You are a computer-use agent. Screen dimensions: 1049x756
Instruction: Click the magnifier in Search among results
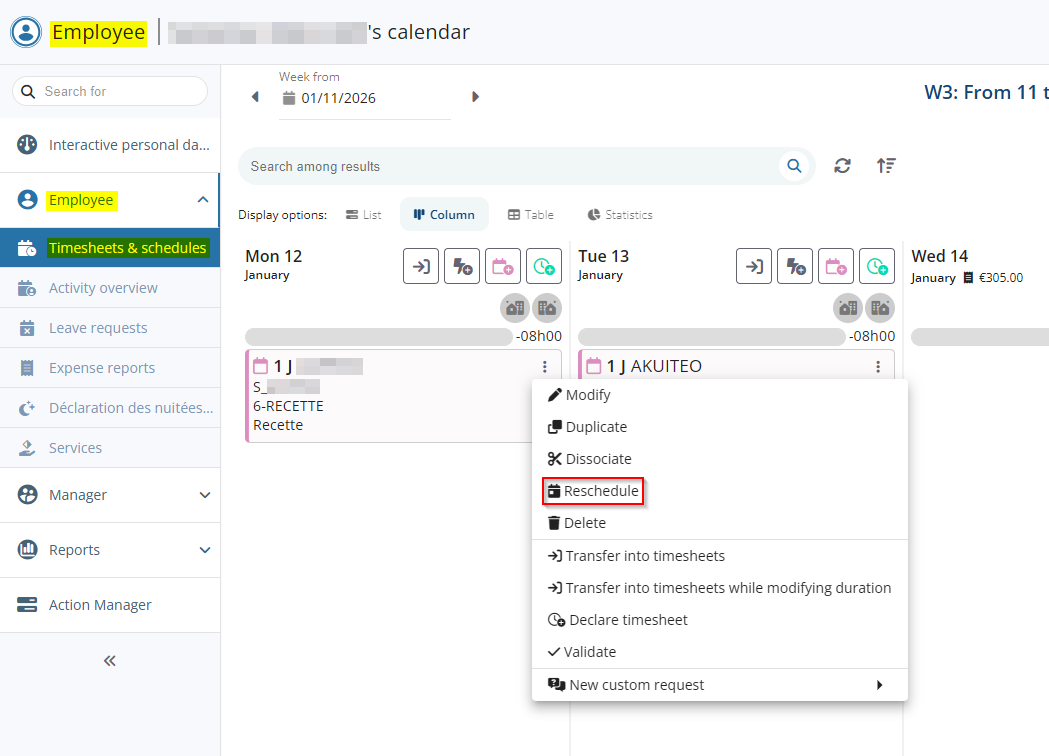(794, 166)
